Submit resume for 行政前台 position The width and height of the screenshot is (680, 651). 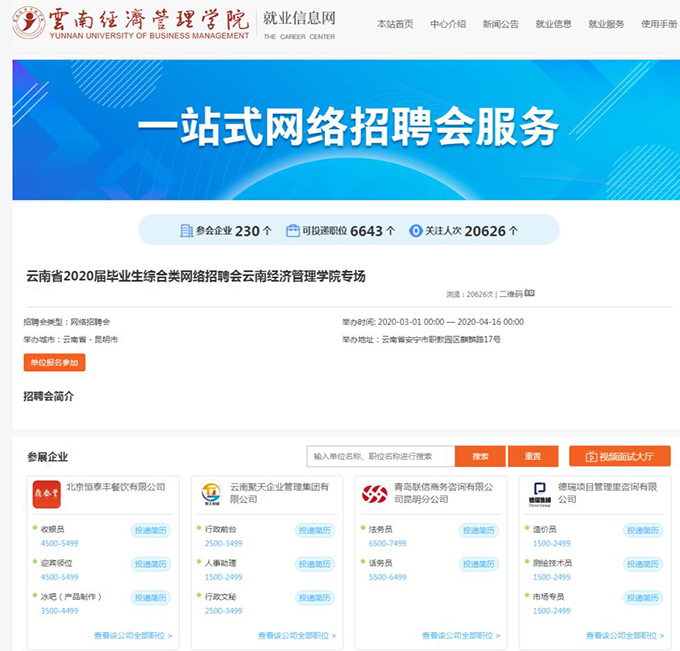[314, 530]
